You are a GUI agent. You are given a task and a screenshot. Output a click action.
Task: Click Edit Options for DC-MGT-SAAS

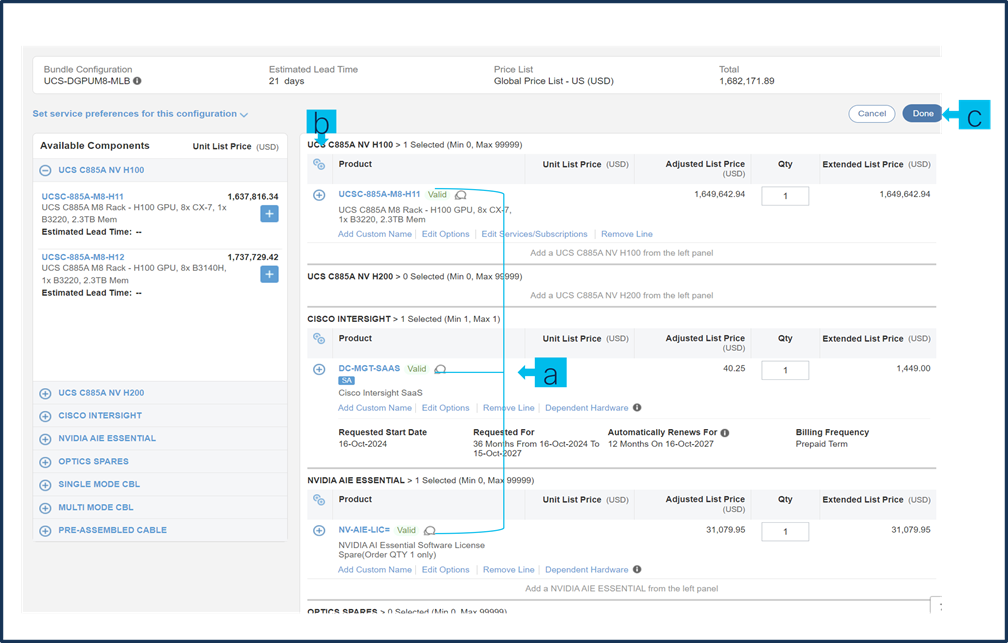point(446,408)
